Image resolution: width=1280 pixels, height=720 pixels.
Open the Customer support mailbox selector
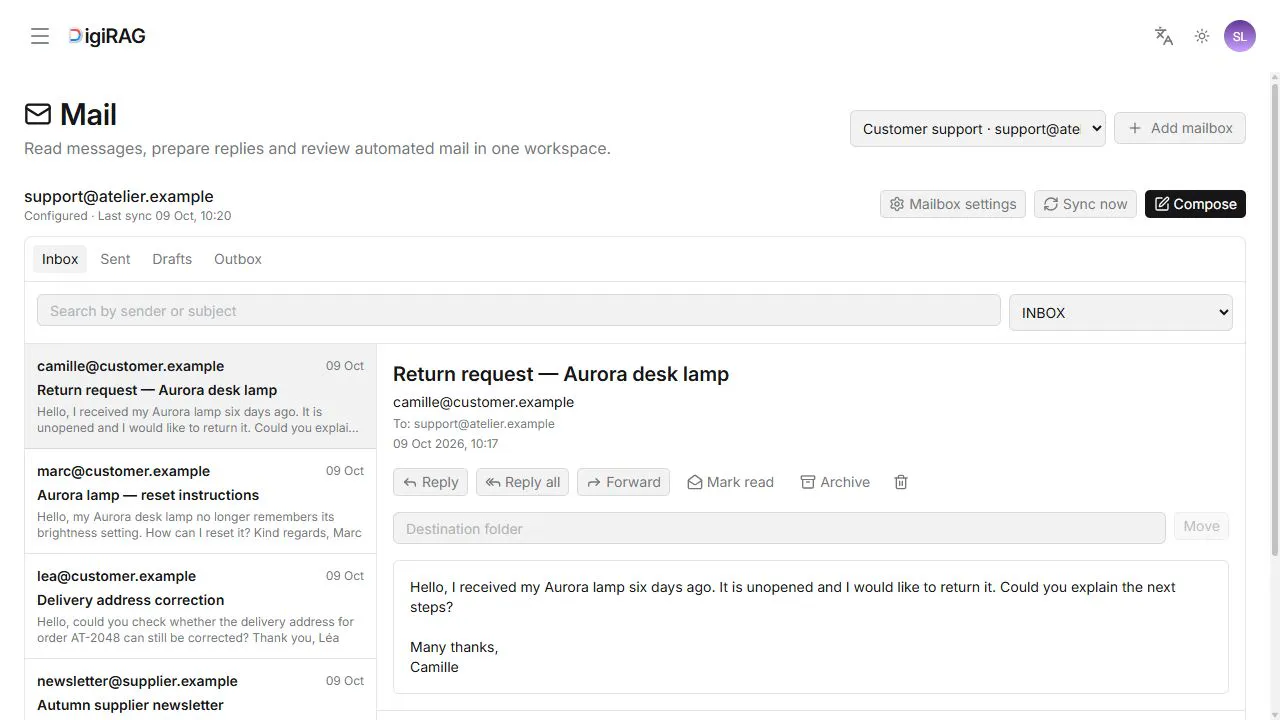(978, 129)
